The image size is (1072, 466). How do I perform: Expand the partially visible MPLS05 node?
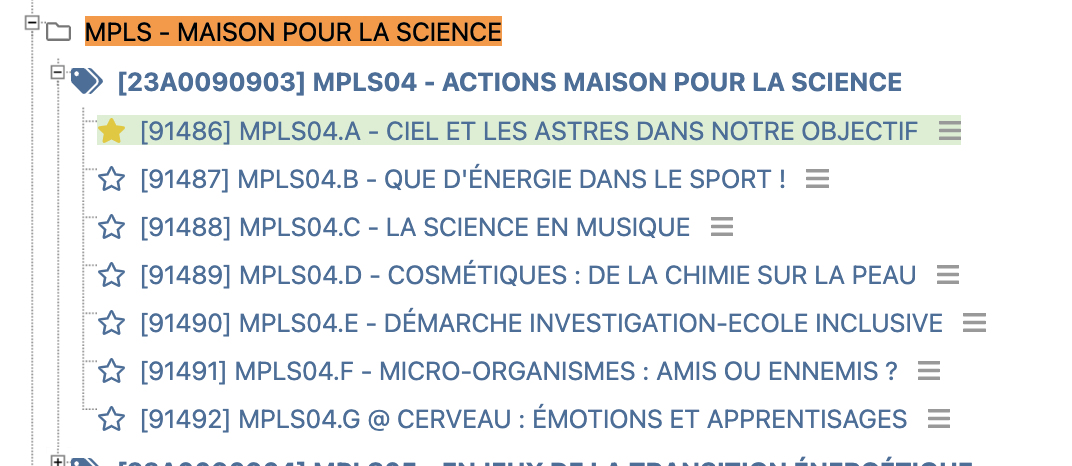click(58, 462)
